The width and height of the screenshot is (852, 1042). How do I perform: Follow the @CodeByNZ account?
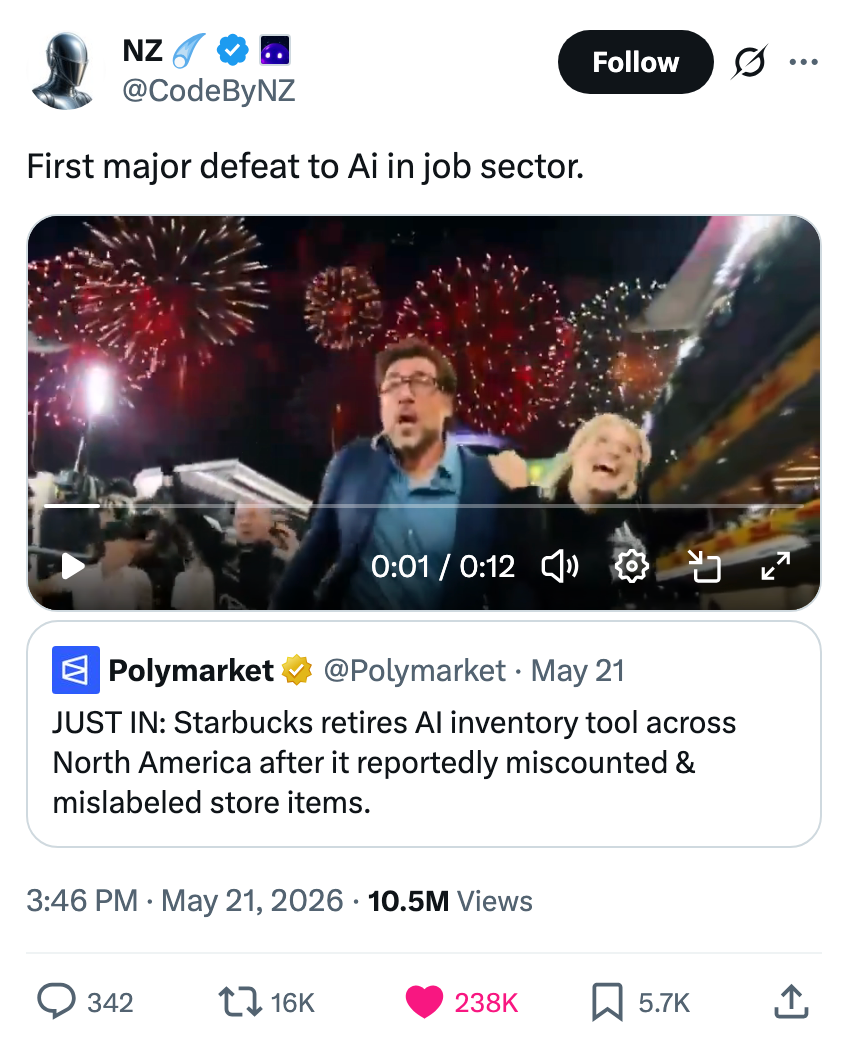point(635,62)
